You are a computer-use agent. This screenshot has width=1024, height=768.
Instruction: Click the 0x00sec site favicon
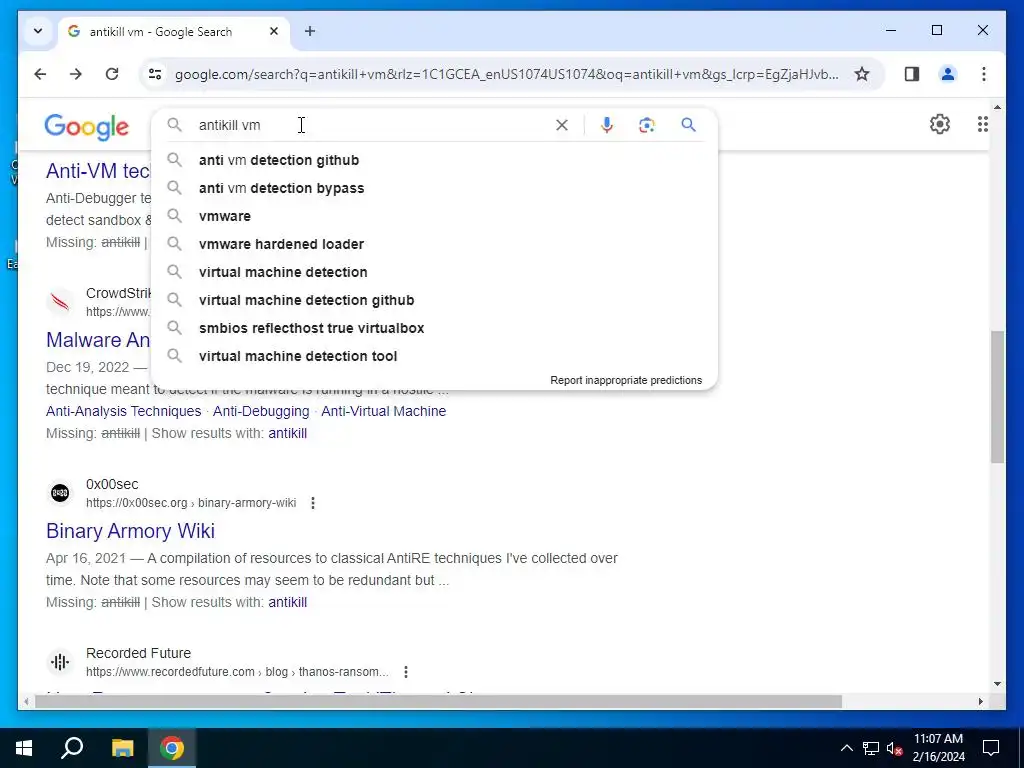[60, 493]
